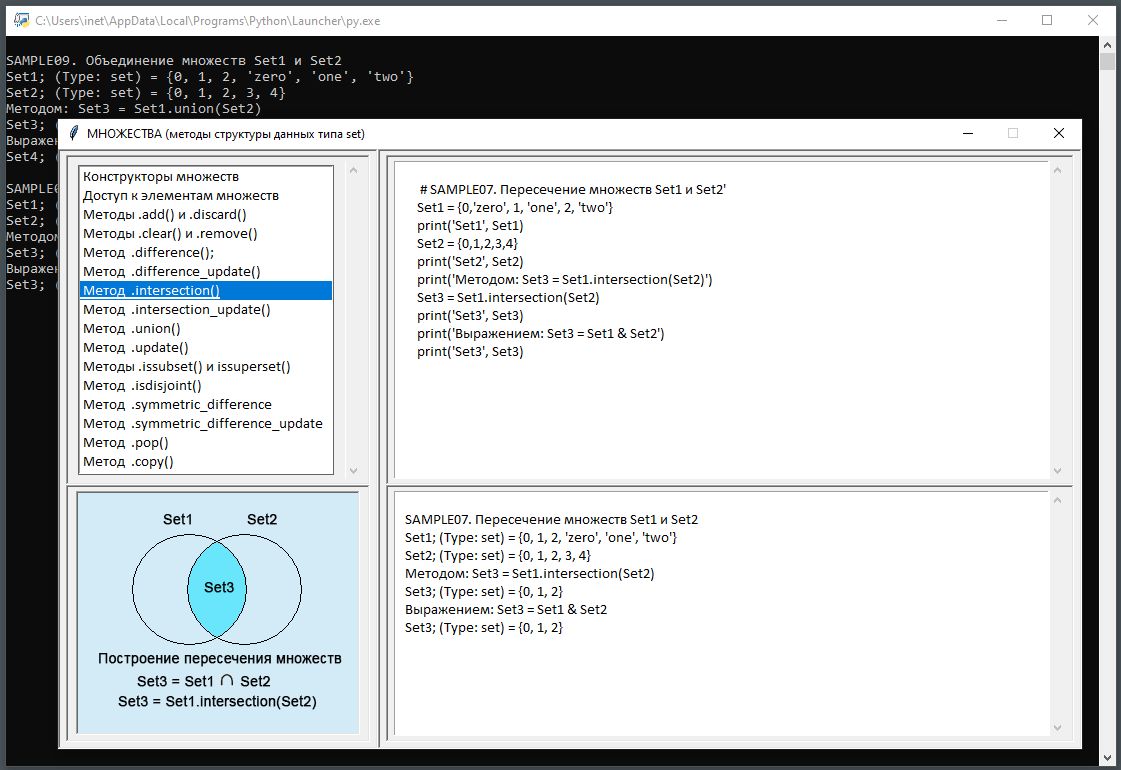
Task: Click console window scrollbar down arrow
Action: pyautogui.click(x=1107, y=759)
